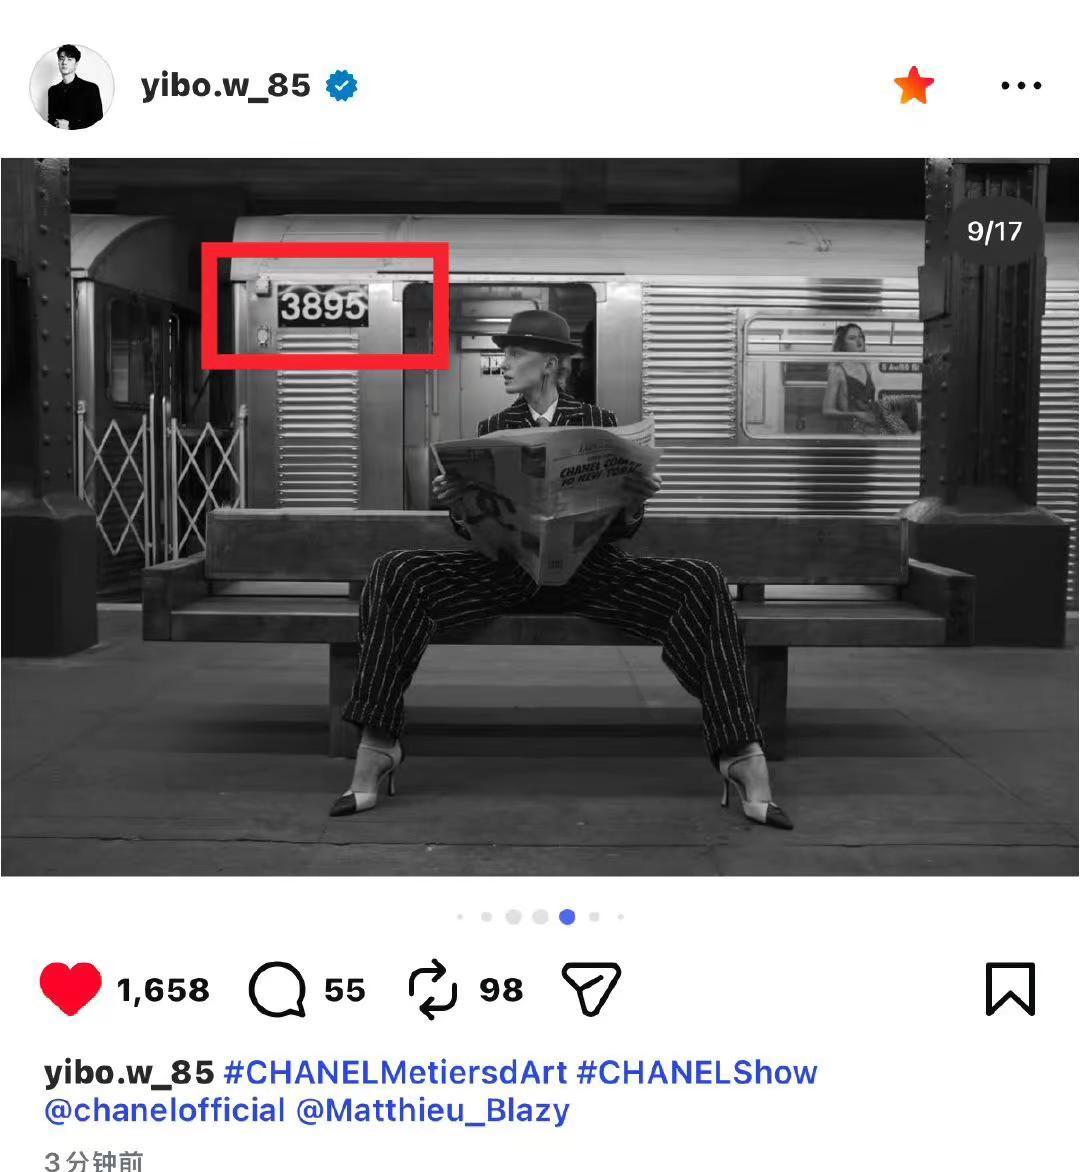Visit the @chanelofficial mention
The height and width of the screenshot is (1172, 1080).
[x=165, y=1111]
